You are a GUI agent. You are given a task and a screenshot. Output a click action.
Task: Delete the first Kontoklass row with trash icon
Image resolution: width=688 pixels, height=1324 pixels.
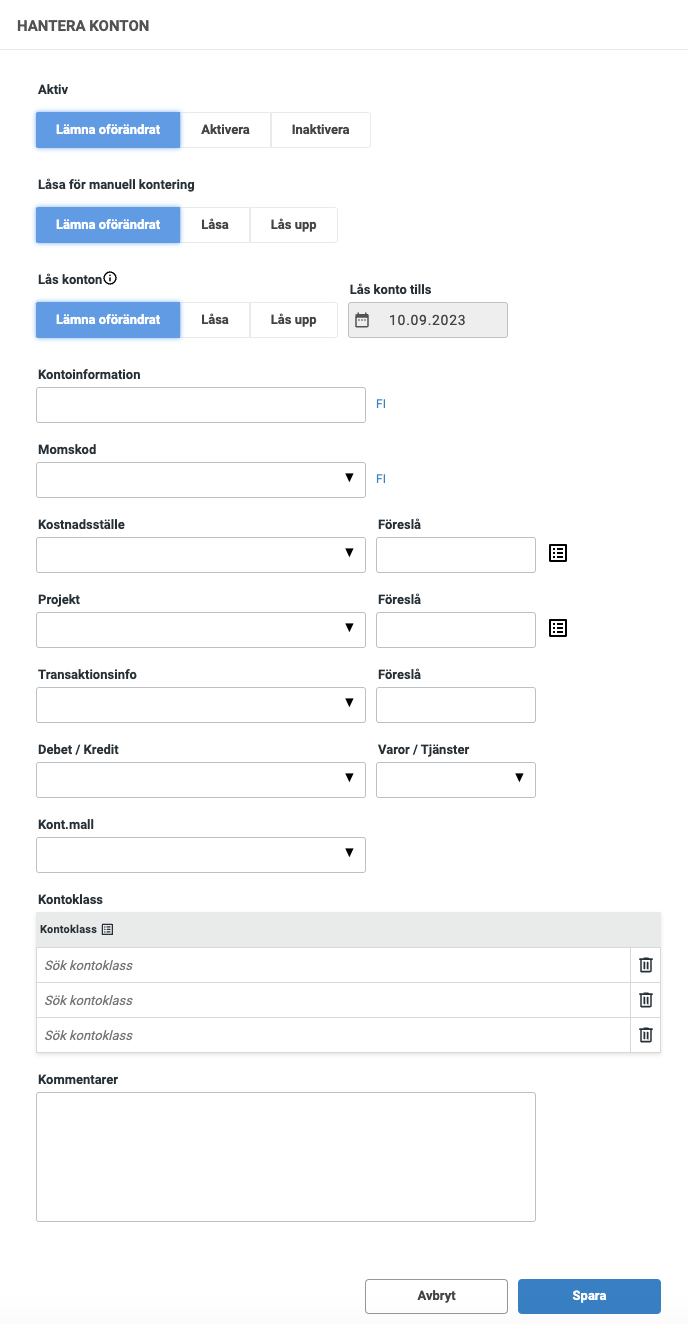click(646, 965)
